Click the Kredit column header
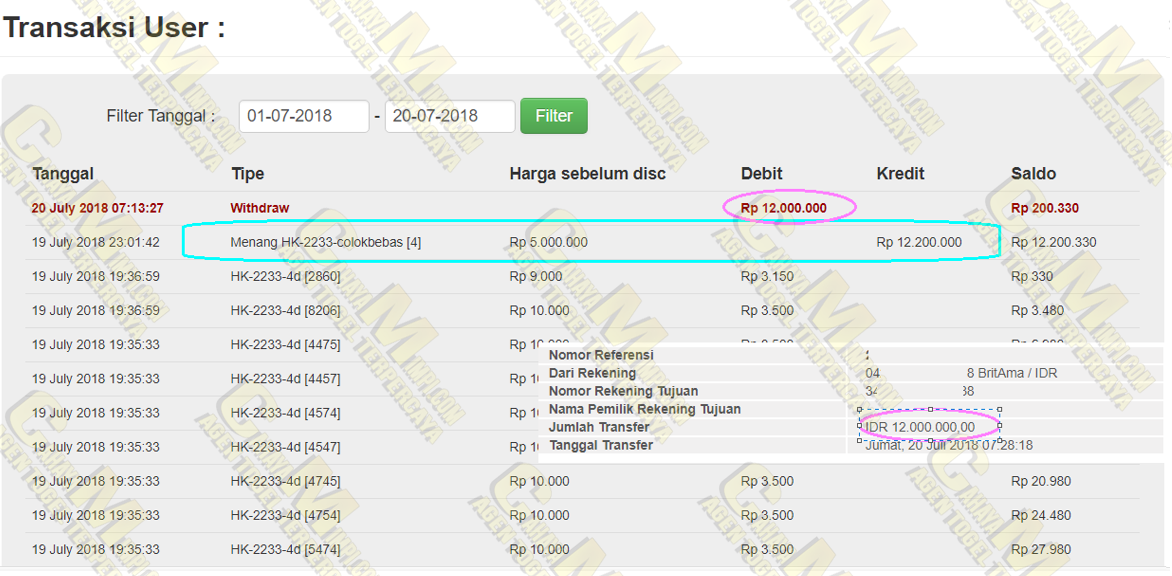This screenshot has height=576, width=1172. point(900,174)
